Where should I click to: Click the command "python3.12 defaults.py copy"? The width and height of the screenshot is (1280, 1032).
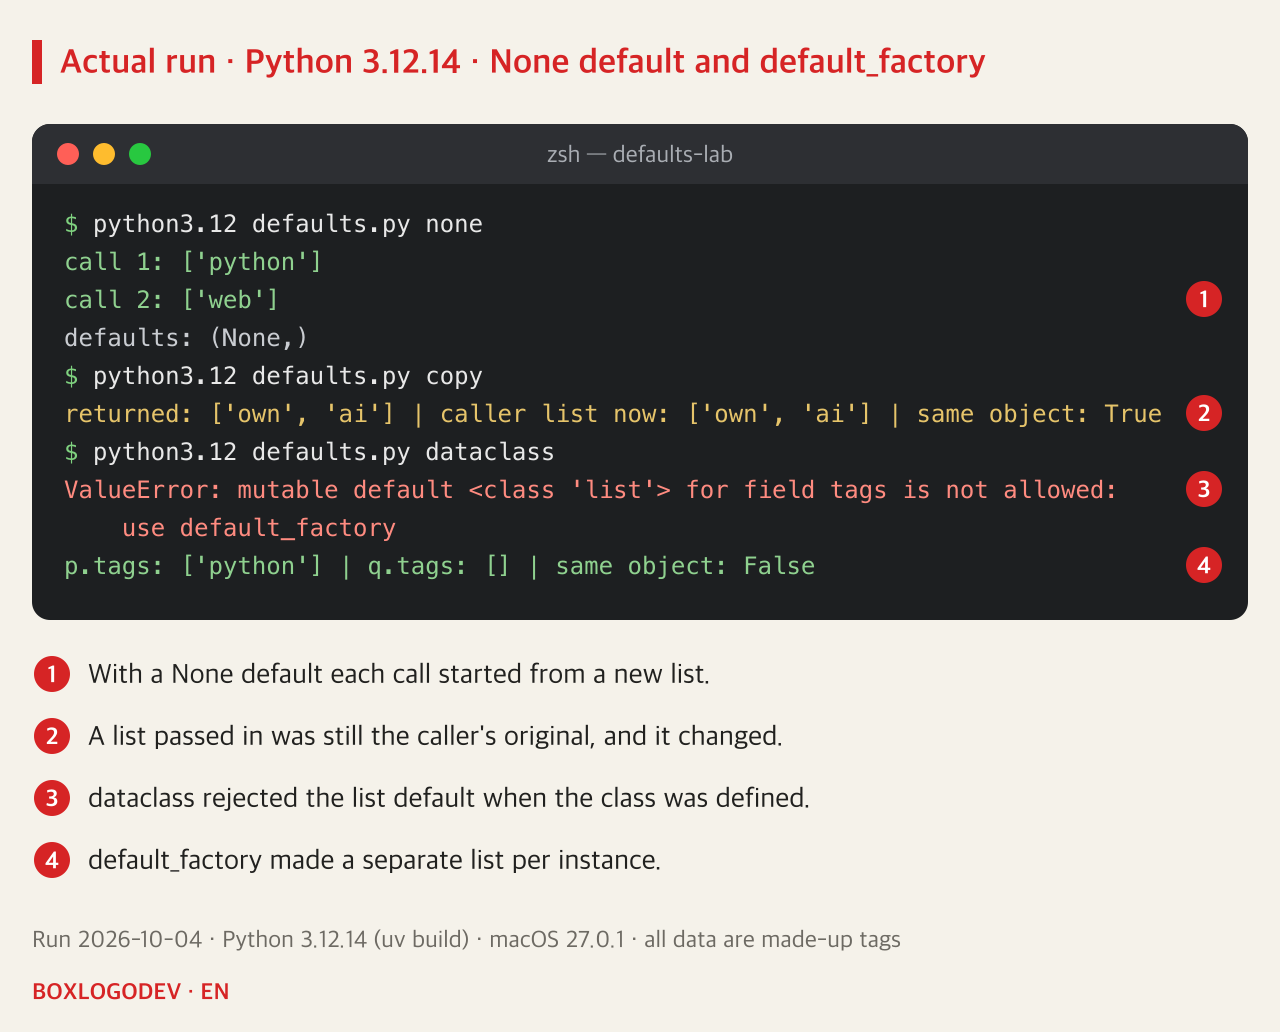click(x=288, y=376)
